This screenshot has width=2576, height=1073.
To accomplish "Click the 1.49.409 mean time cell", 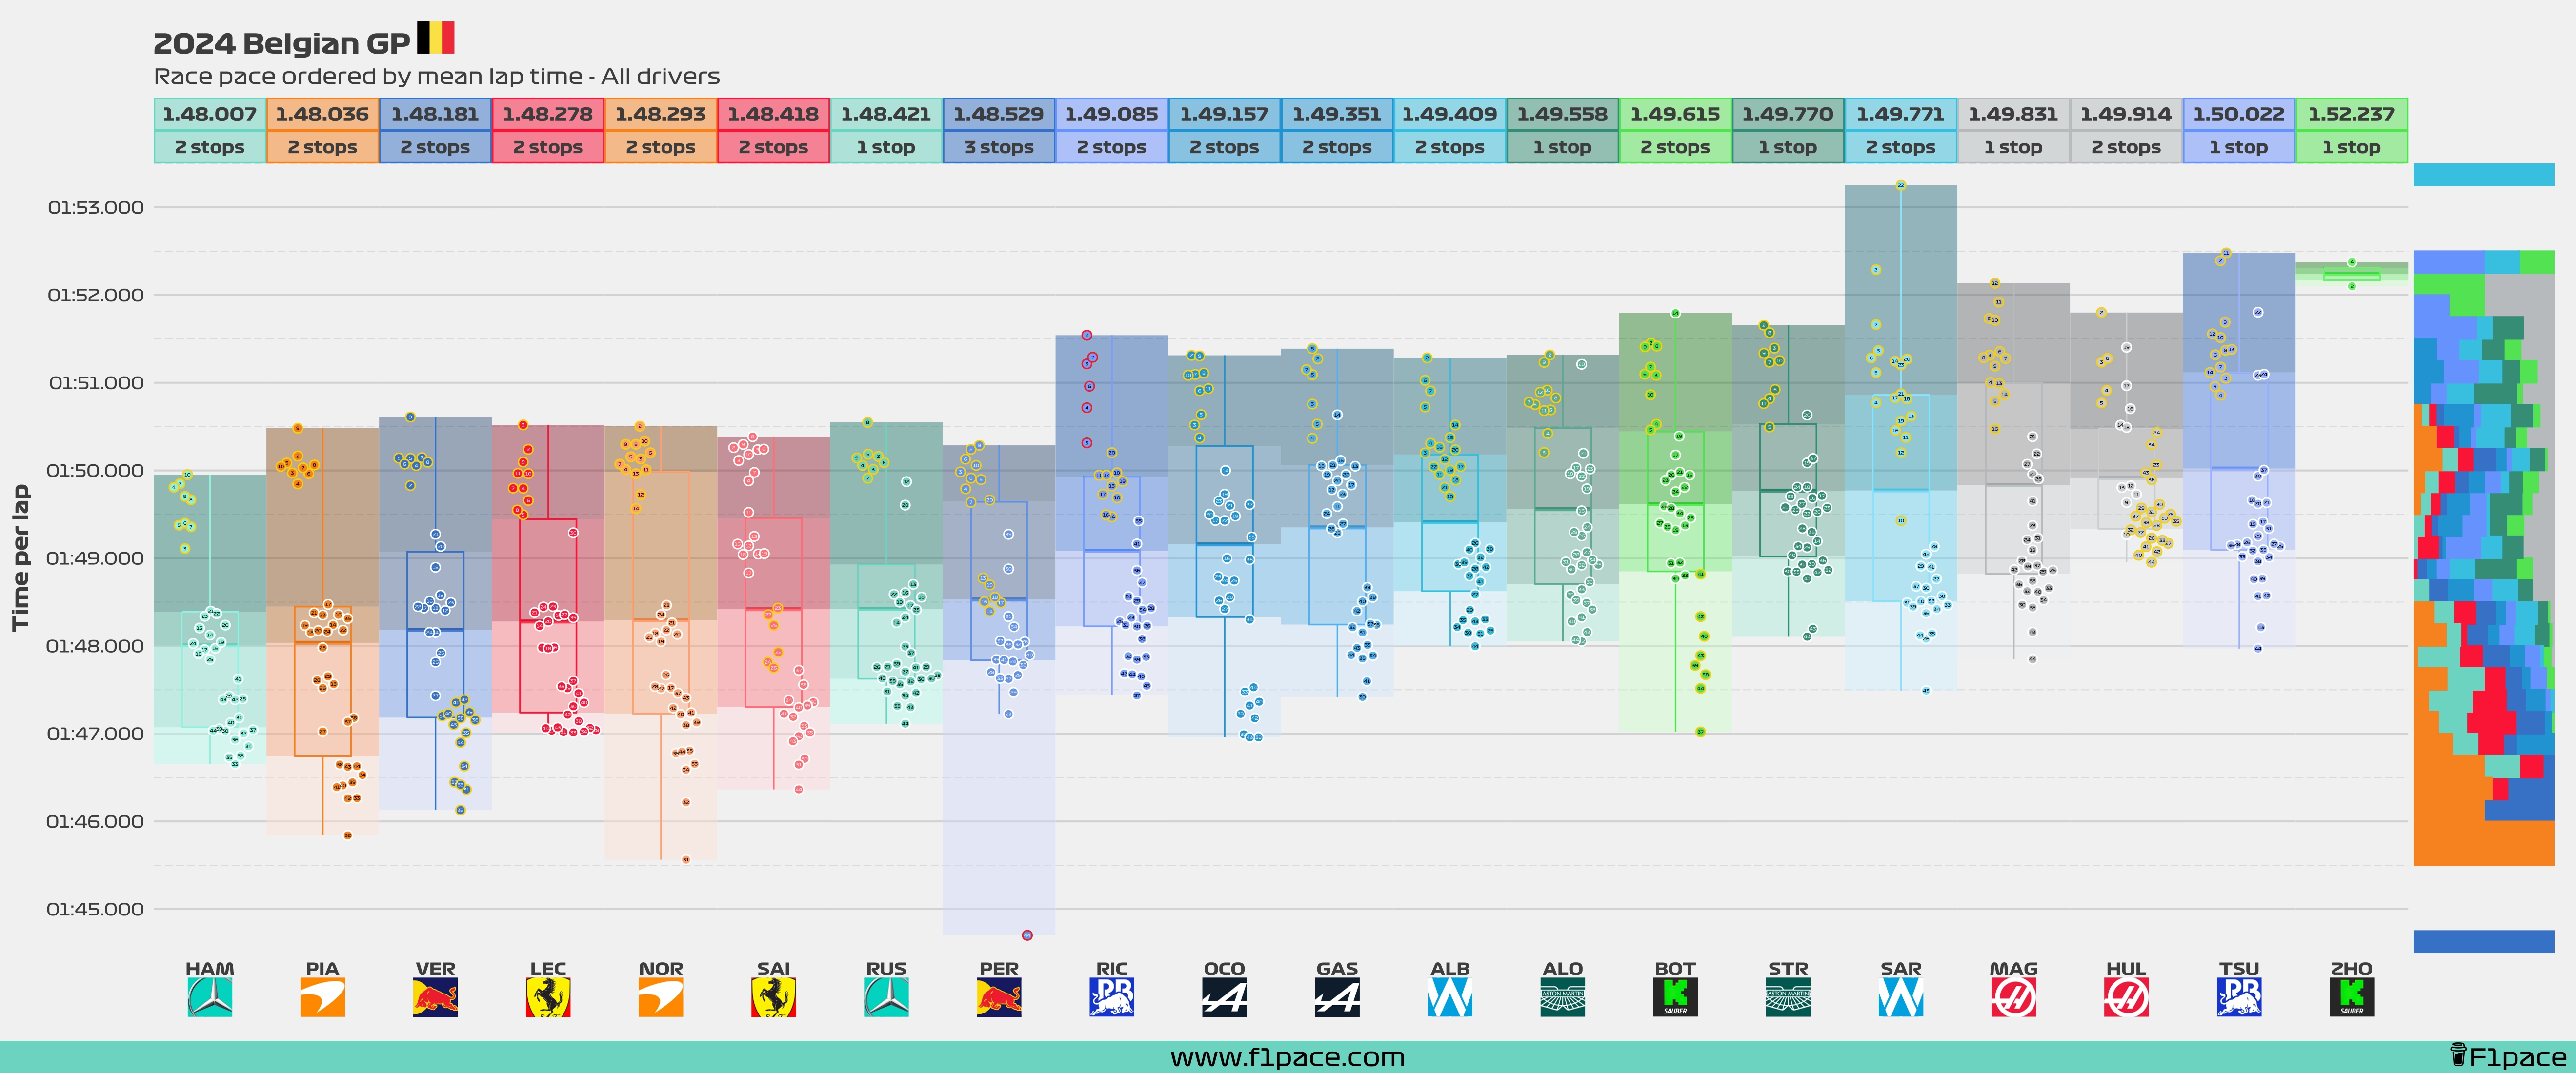I will coord(1450,114).
